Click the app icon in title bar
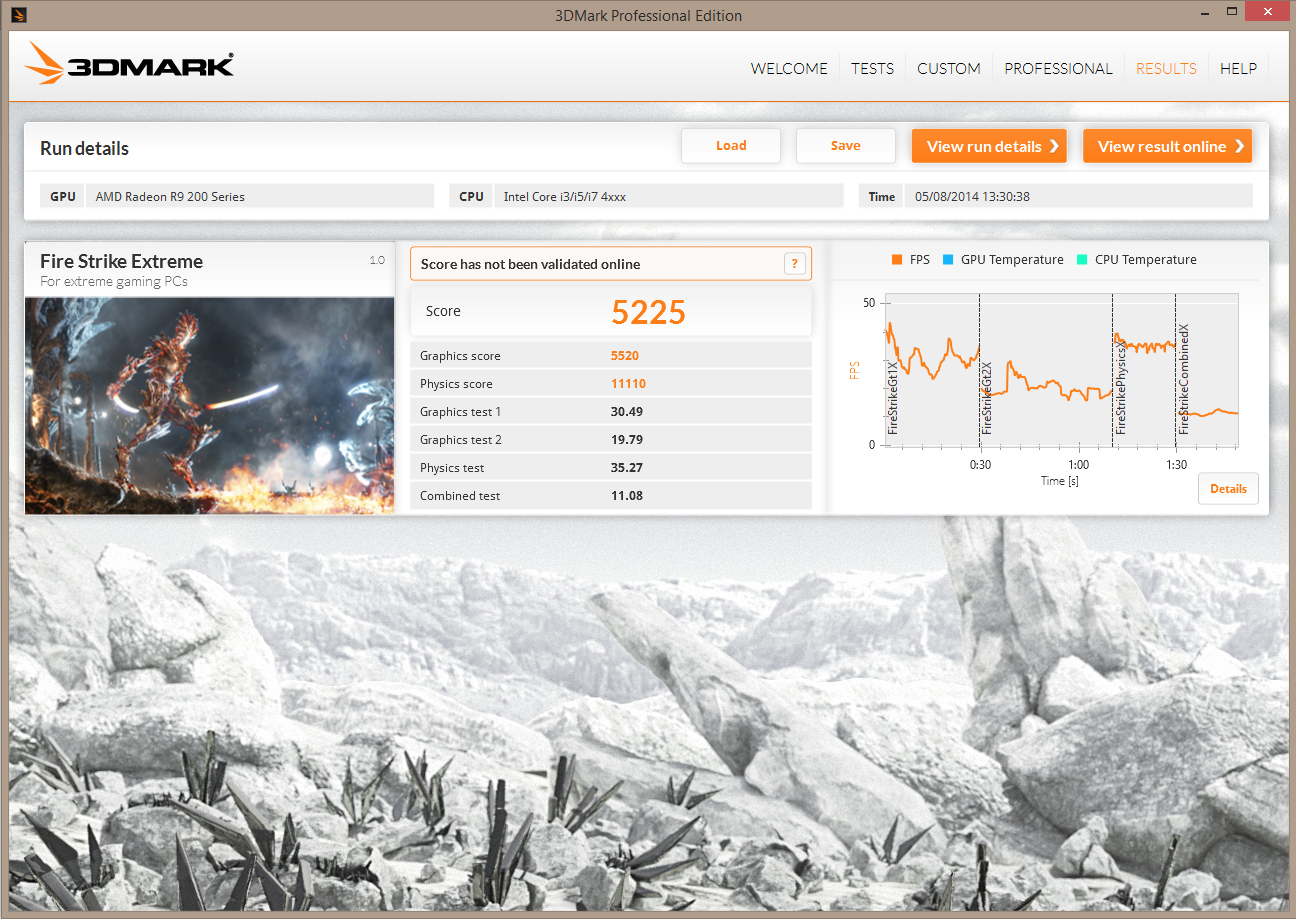 pos(19,15)
